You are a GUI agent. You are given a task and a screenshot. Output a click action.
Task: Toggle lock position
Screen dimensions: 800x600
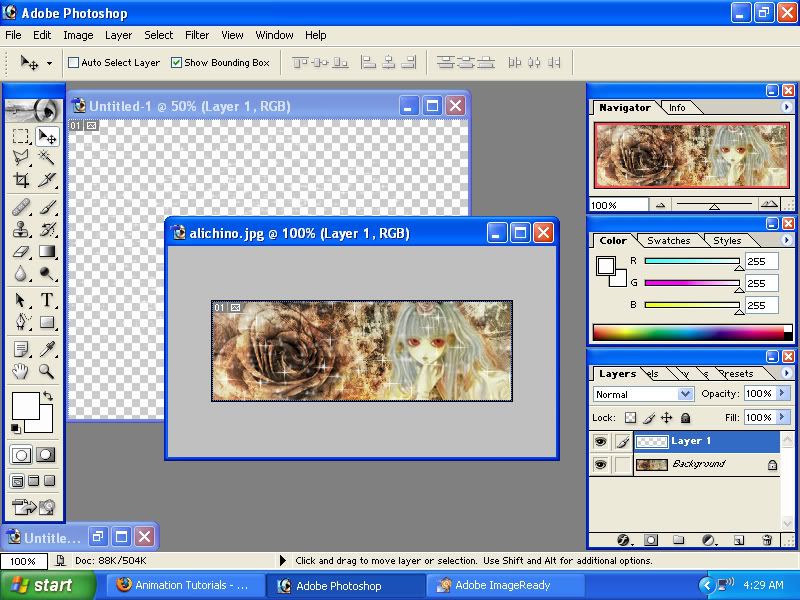[666, 418]
